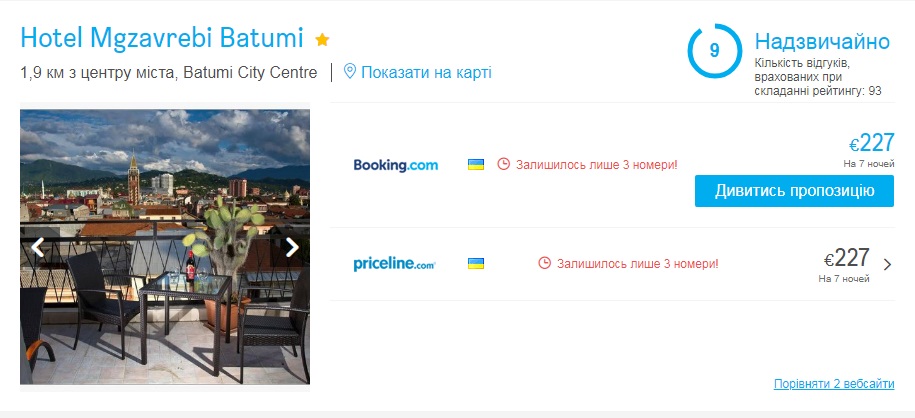This screenshot has width=915, height=418.
Task: Click the Дивитись пропозицію button
Action: tap(794, 190)
